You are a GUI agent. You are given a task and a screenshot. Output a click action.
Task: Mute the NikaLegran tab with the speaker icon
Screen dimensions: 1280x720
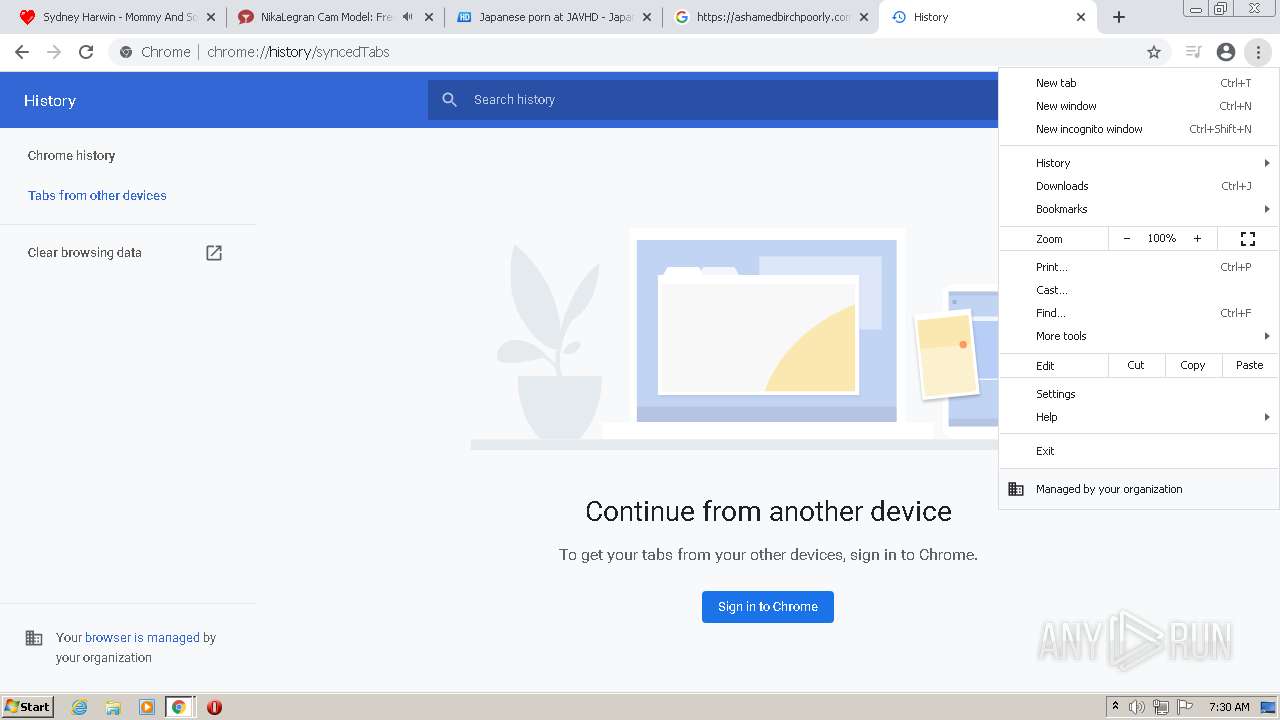coord(407,17)
